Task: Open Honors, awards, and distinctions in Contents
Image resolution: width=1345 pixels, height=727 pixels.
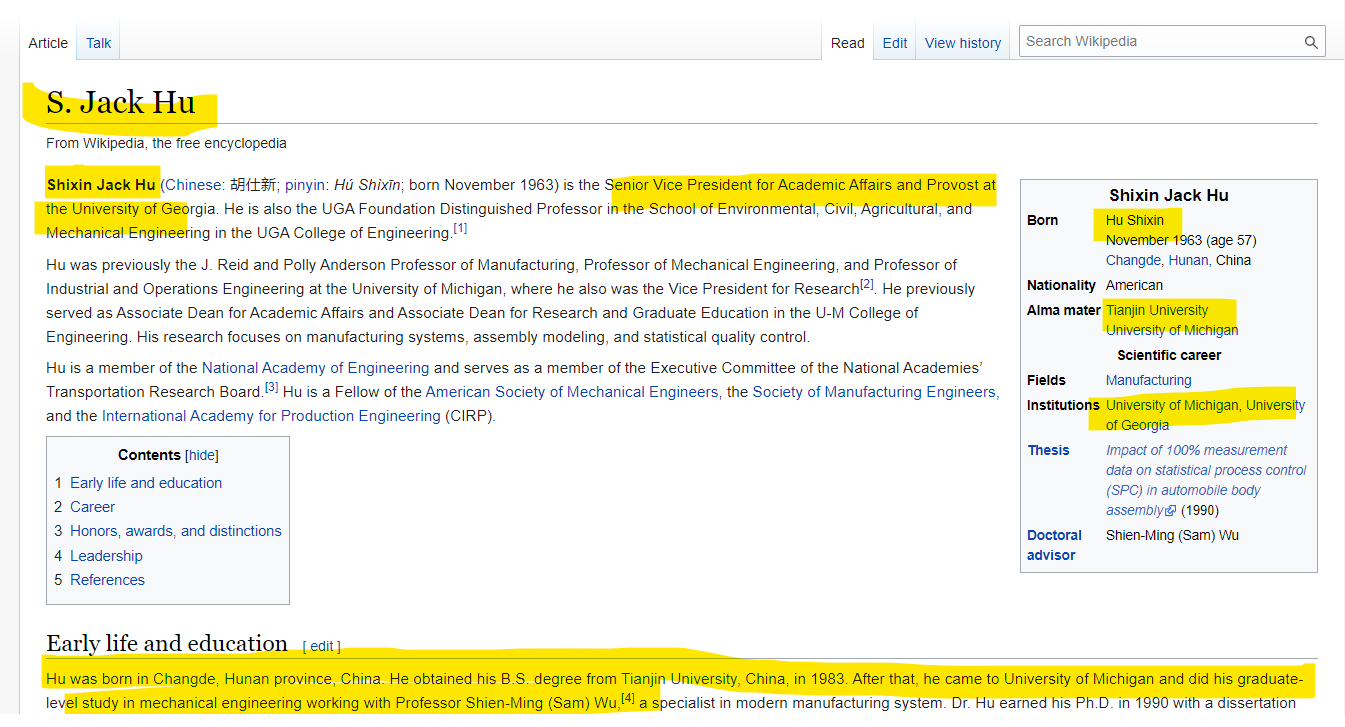Action: coord(176,531)
